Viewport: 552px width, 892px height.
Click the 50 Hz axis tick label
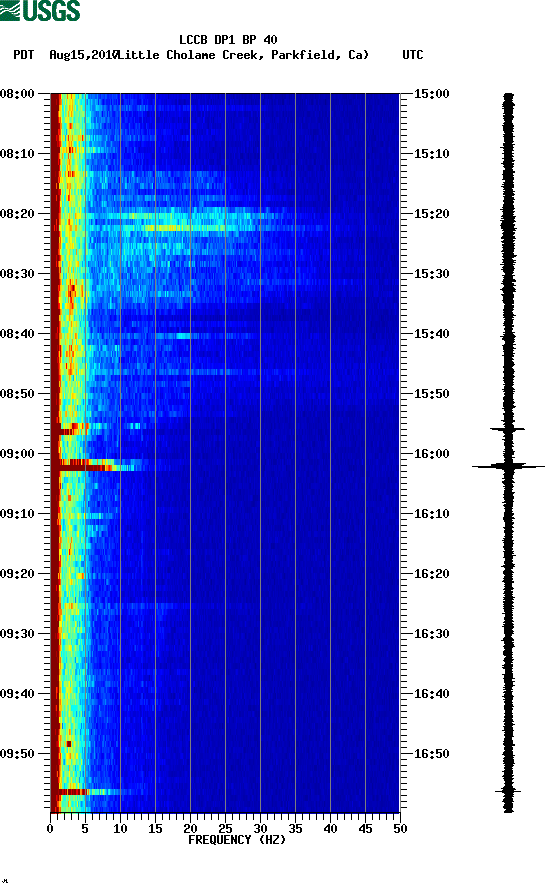(400, 829)
